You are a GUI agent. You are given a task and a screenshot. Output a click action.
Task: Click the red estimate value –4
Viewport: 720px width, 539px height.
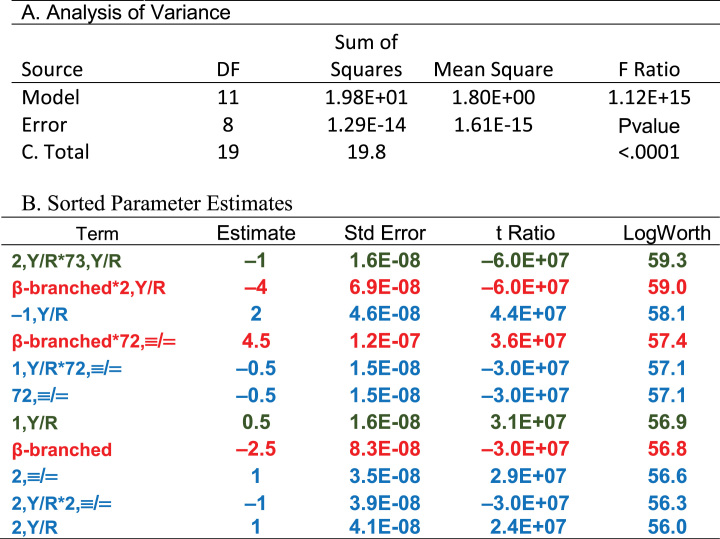tap(256, 288)
